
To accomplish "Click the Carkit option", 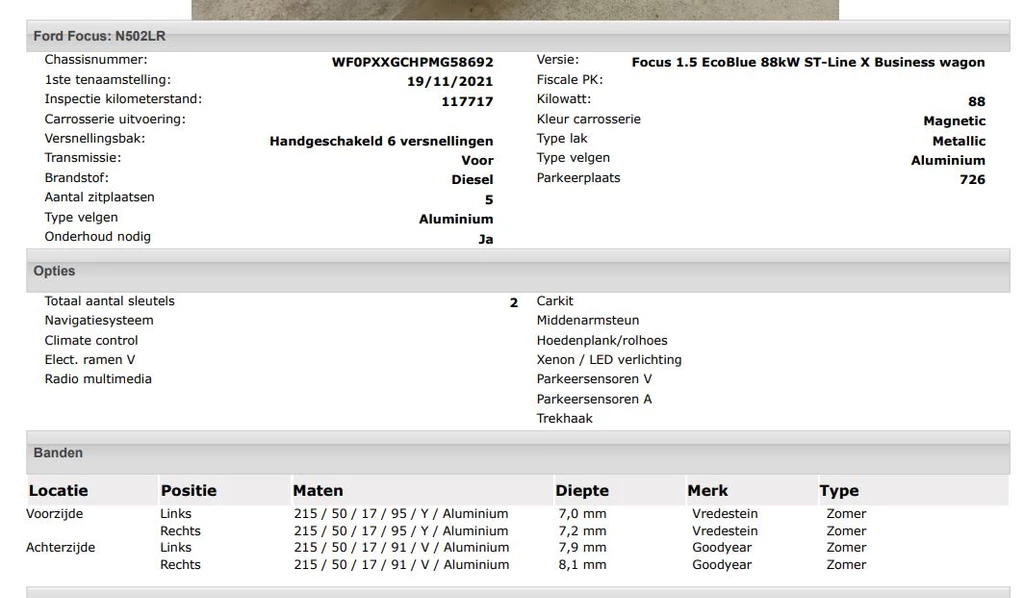I will (555, 301).
